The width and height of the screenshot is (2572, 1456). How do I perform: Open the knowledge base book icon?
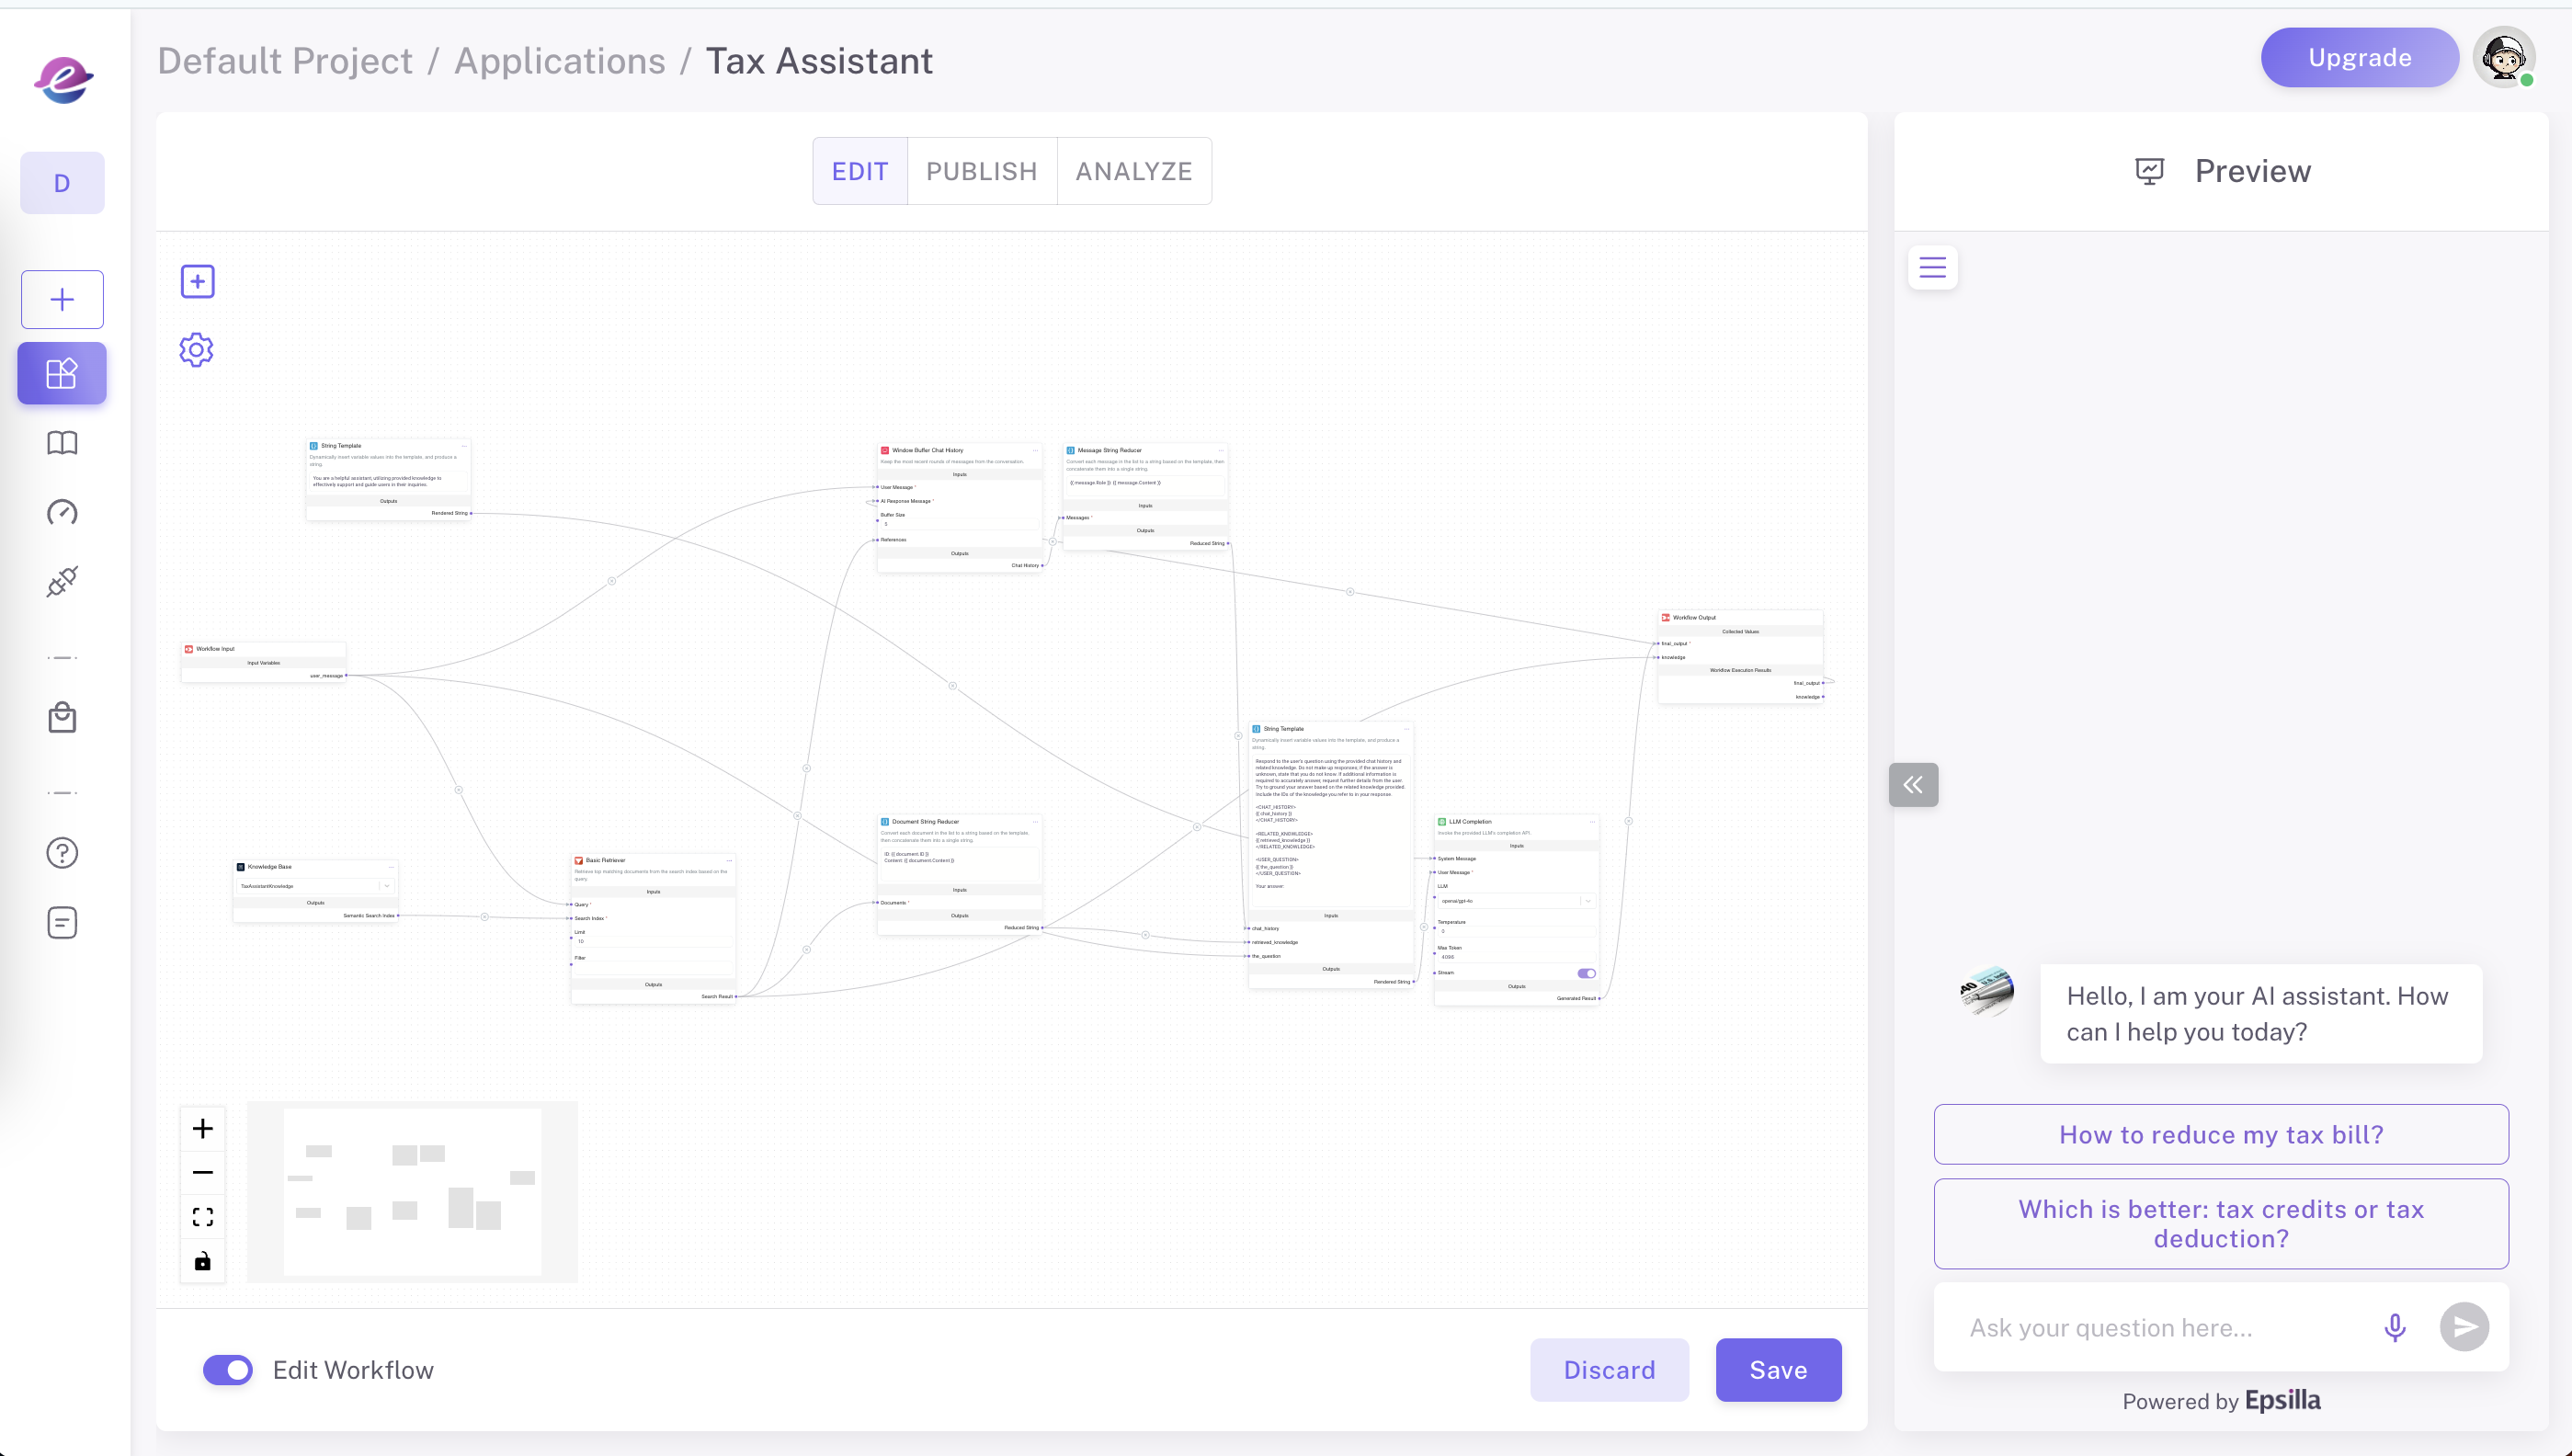[62, 443]
